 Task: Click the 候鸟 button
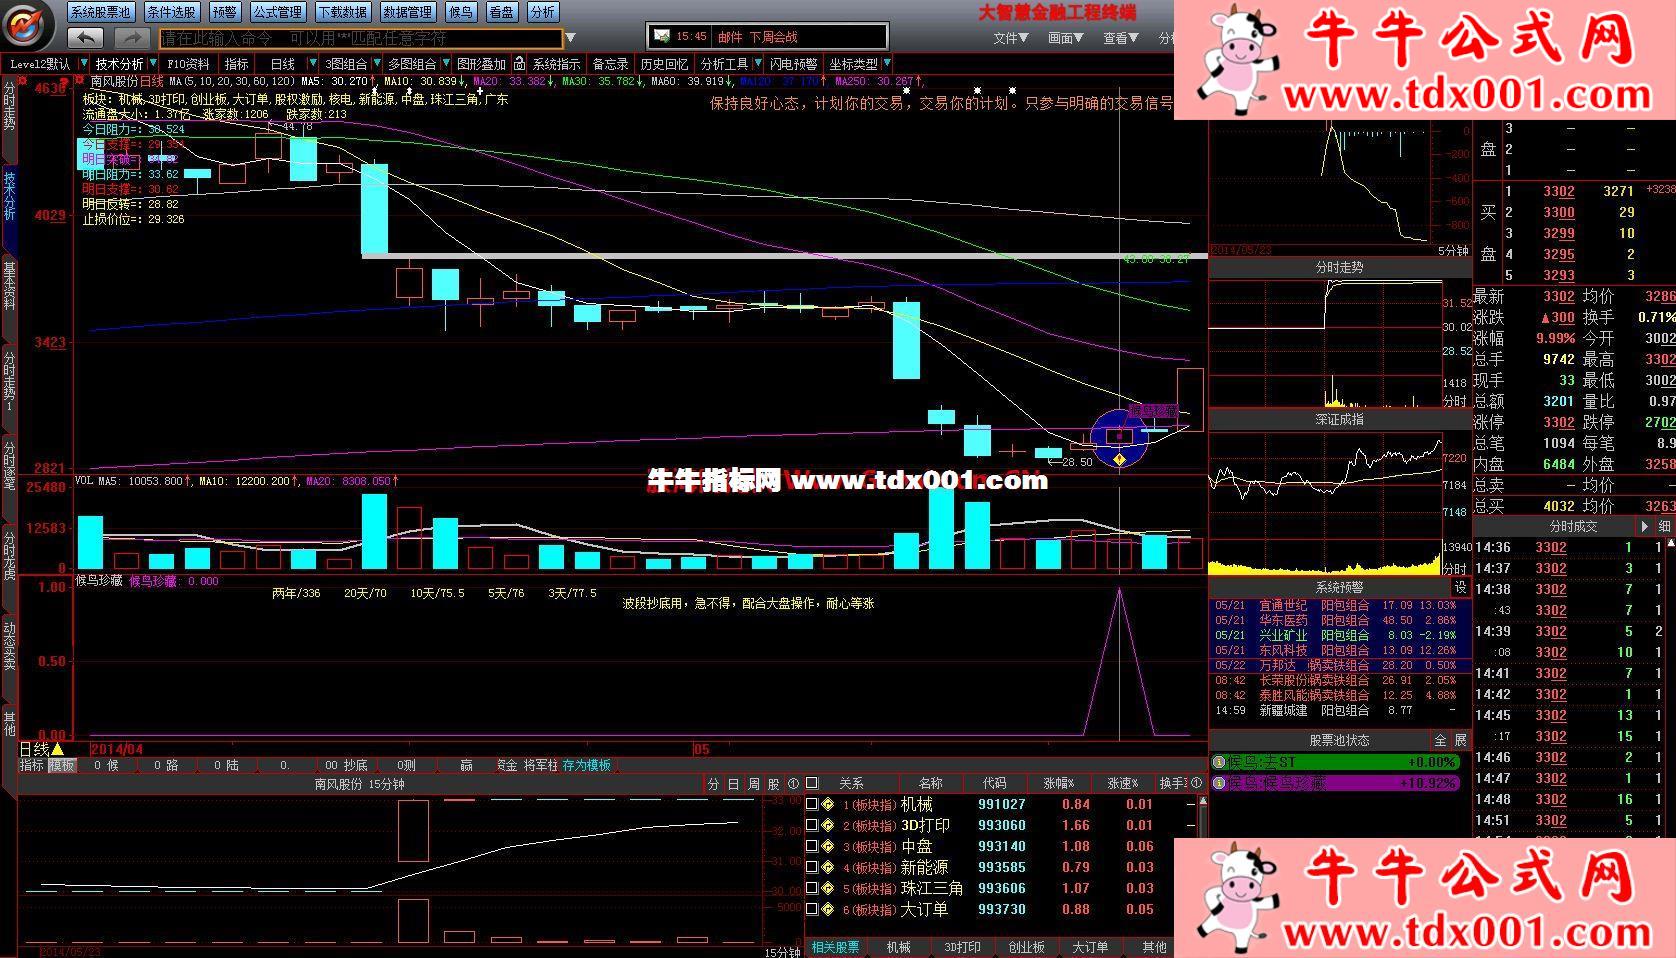461,12
